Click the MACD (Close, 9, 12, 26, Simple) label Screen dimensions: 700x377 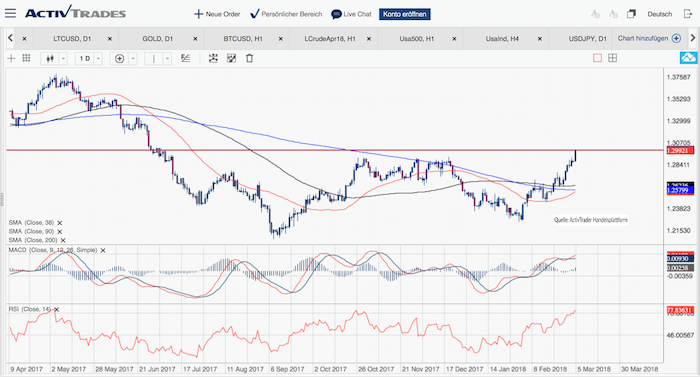[x=53, y=250]
